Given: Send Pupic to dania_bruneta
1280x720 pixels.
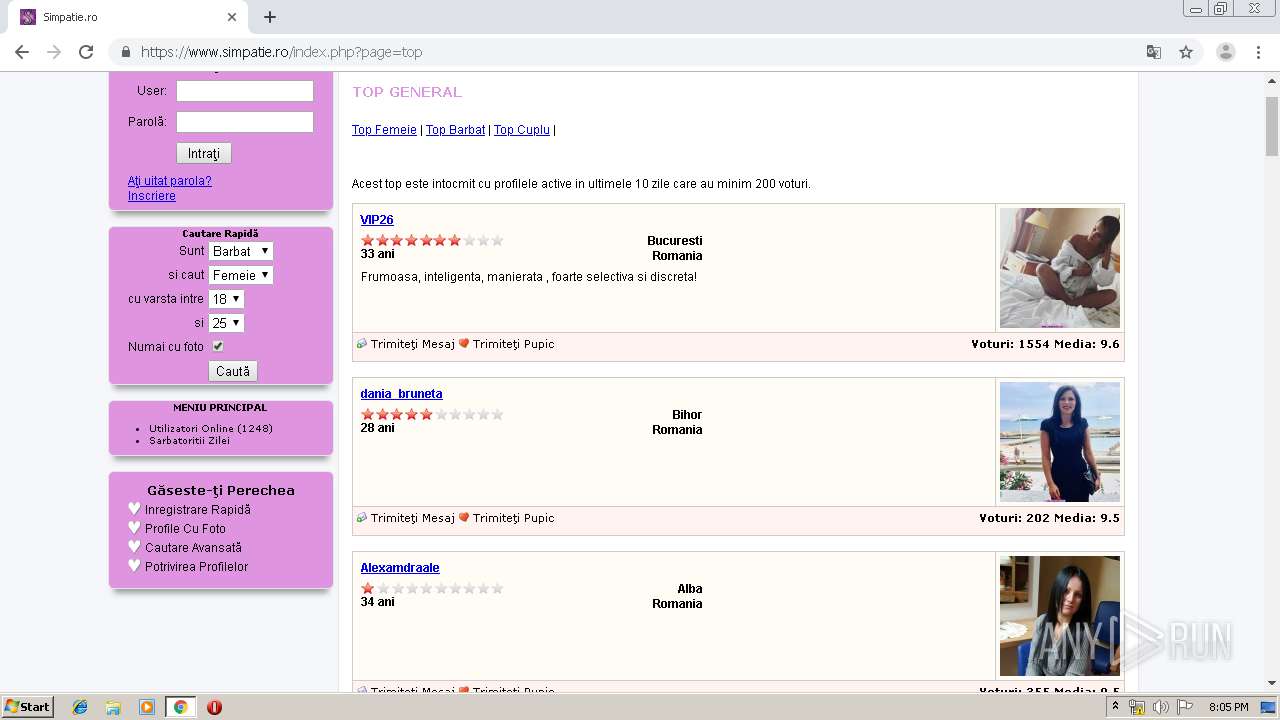Looking at the screenshot, I should pyautogui.click(x=513, y=518).
